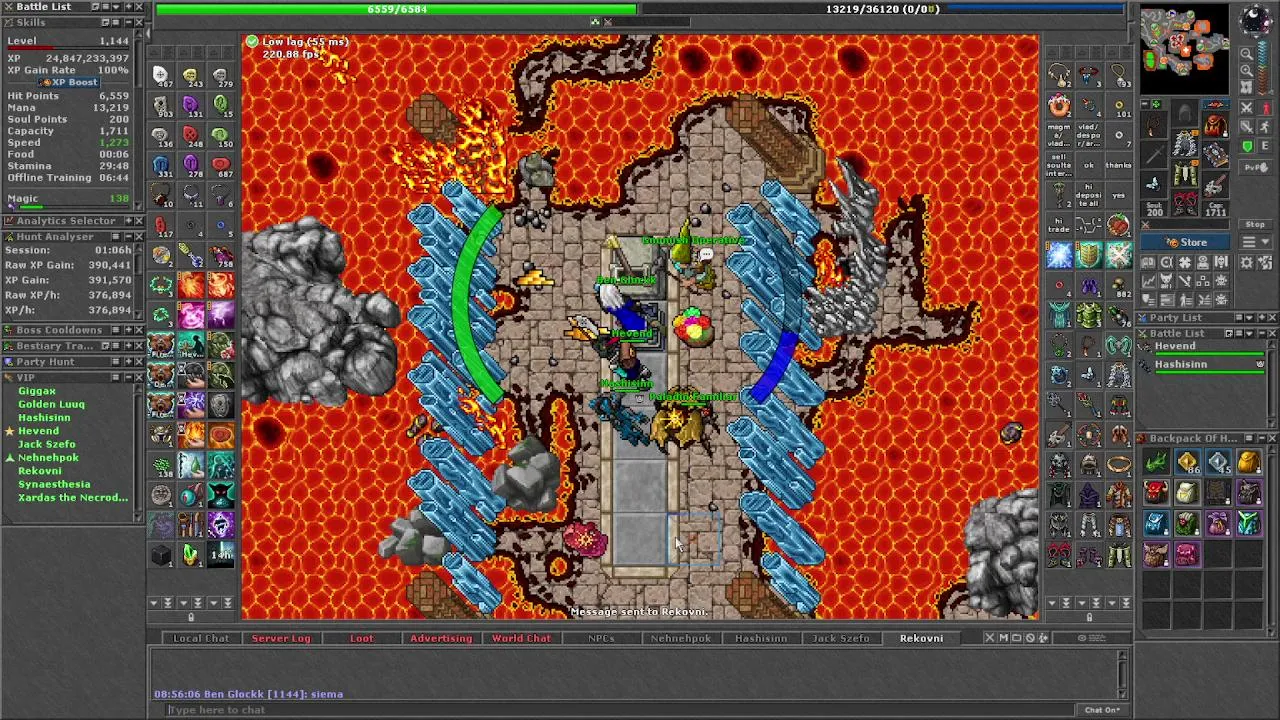Click the Backpack Of H... container header
Screen dimensions: 1280x720
click(x=1207, y=438)
